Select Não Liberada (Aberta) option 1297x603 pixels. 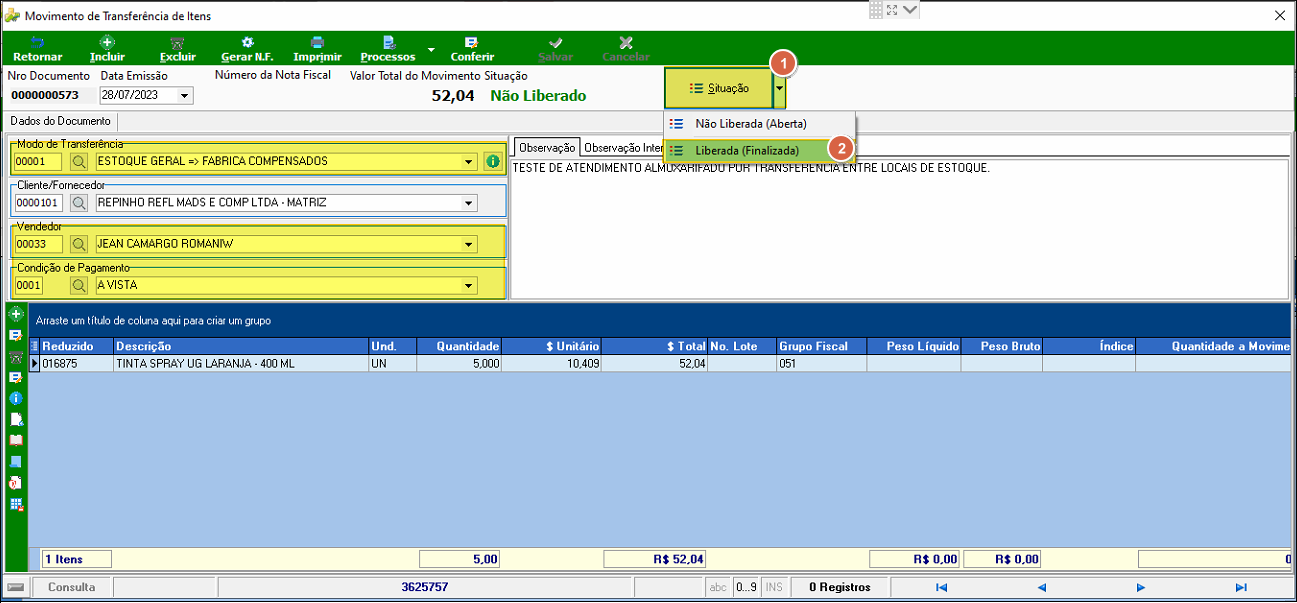point(750,124)
